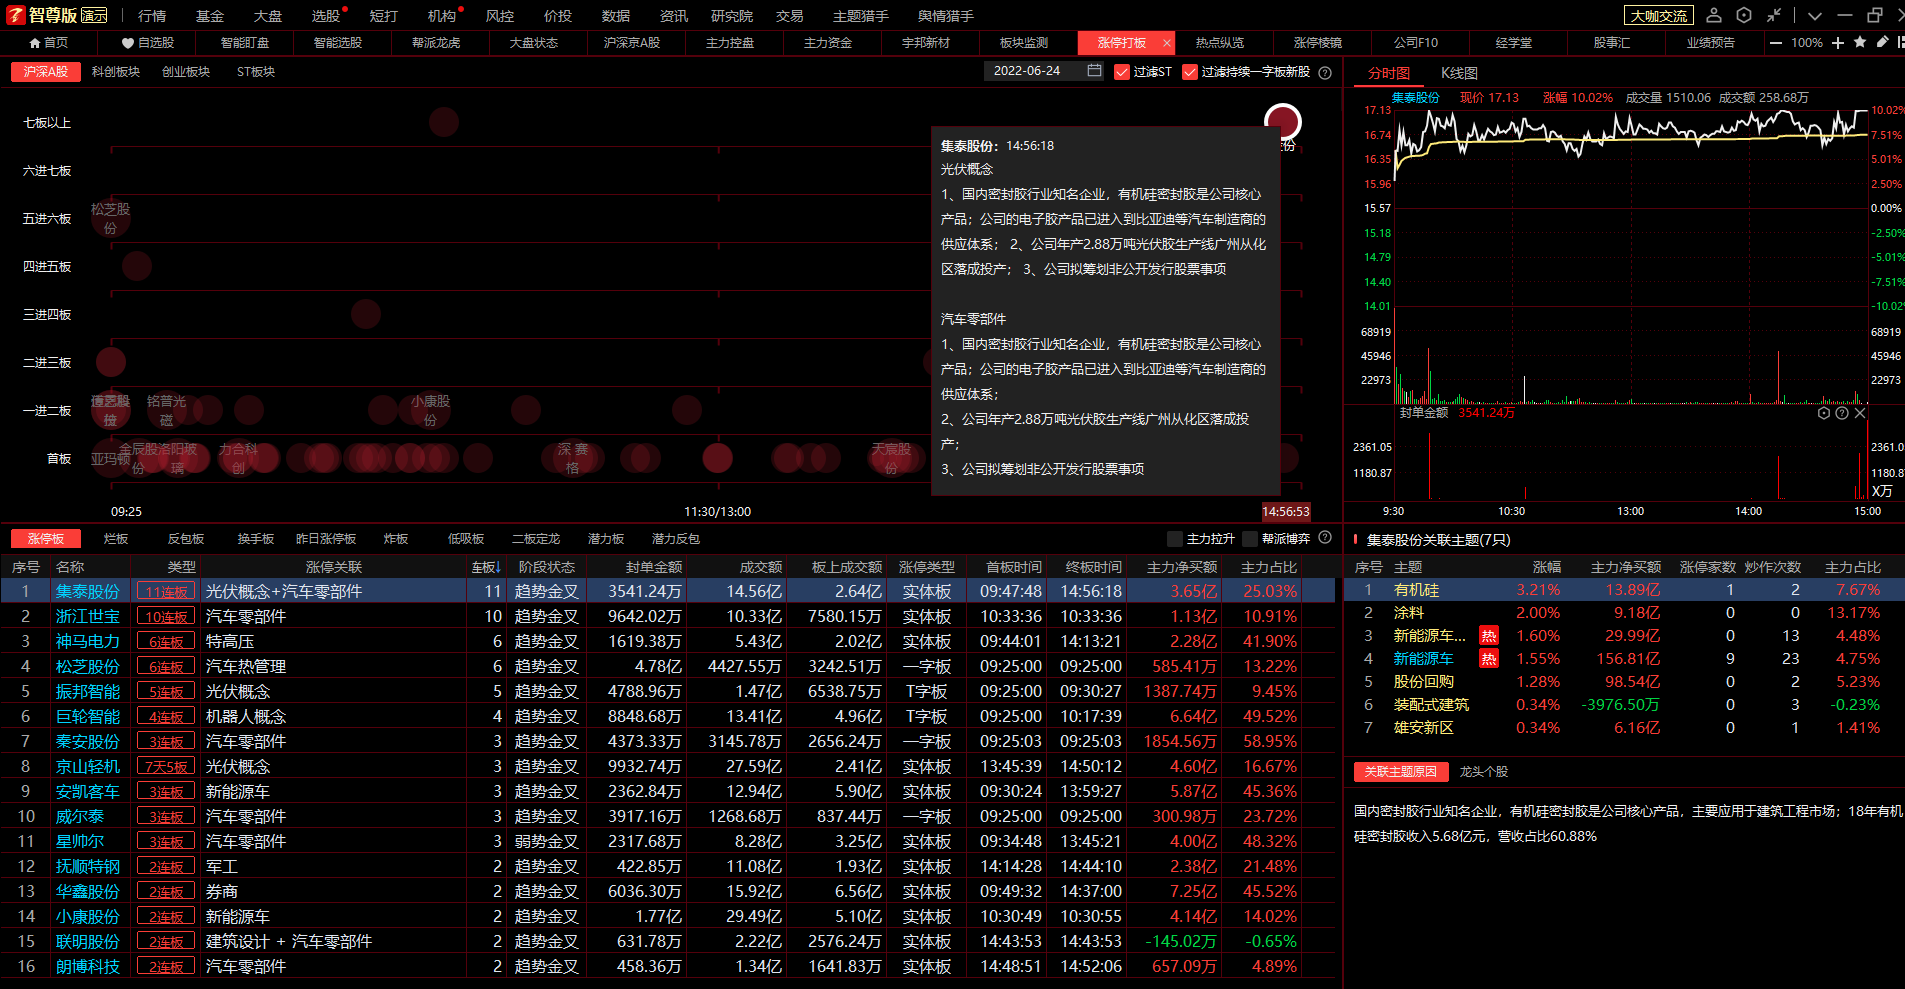Open the 机构 menu

pyautogui.click(x=442, y=16)
